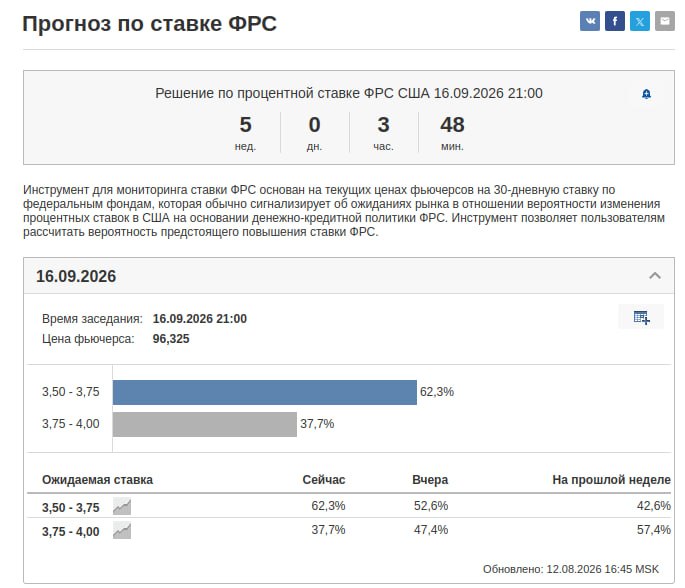
Task: Collapse the 16.09.2026 section chevron
Action: click(x=654, y=275)
